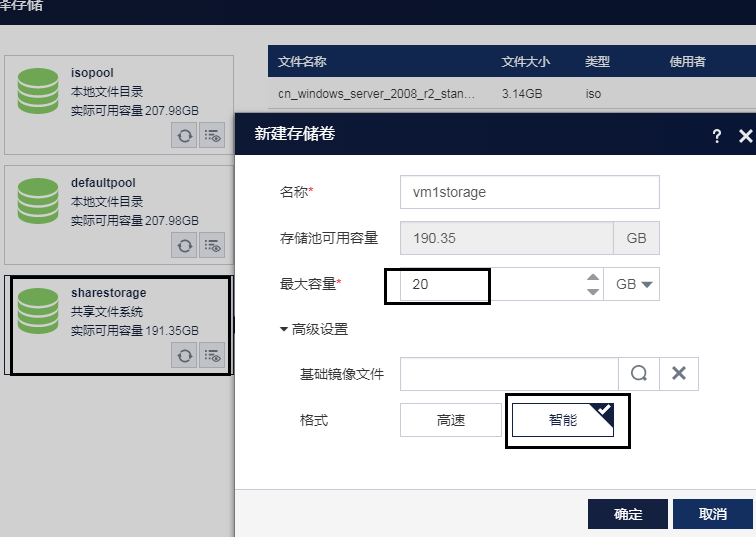Refresh the isopool storage pool
This screenshot has width=756, height=537.
(184, 136)
